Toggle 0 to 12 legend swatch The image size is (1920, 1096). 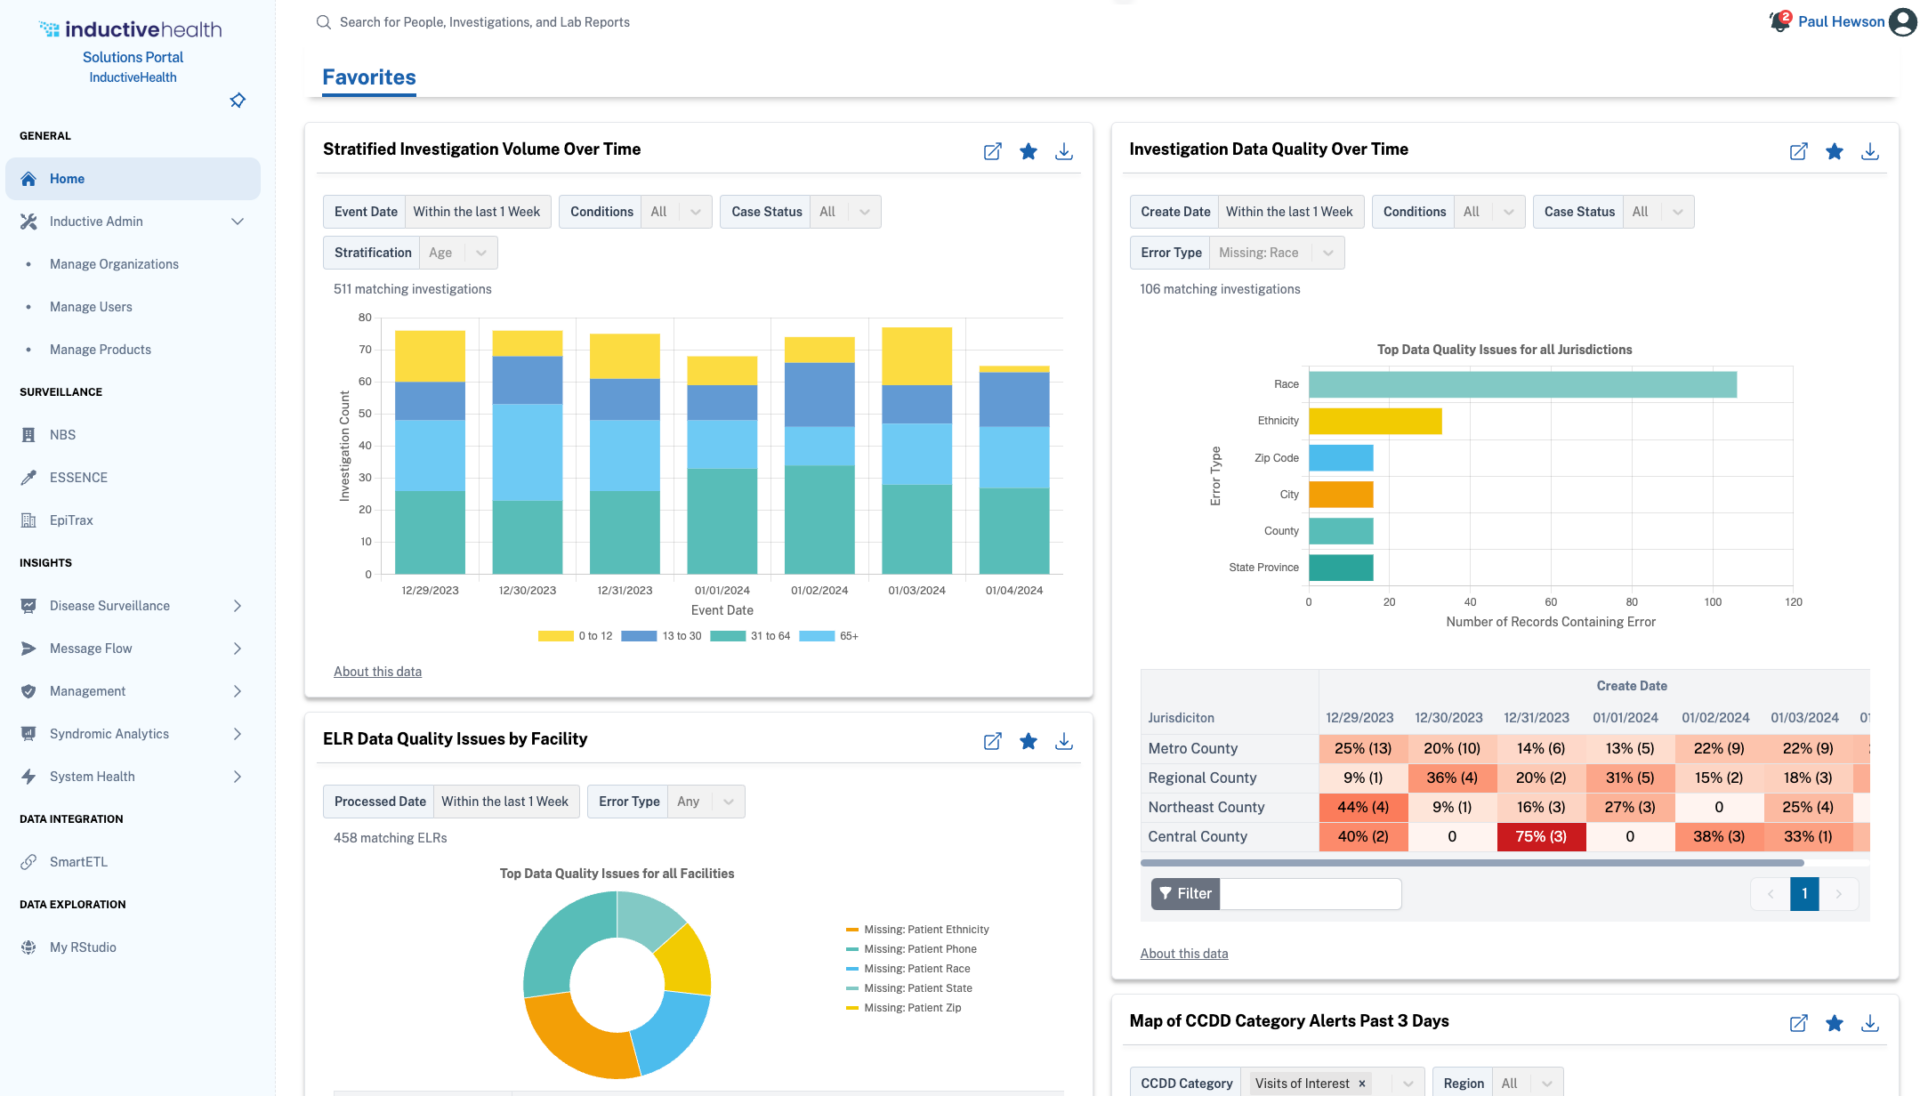pos(555,636)
